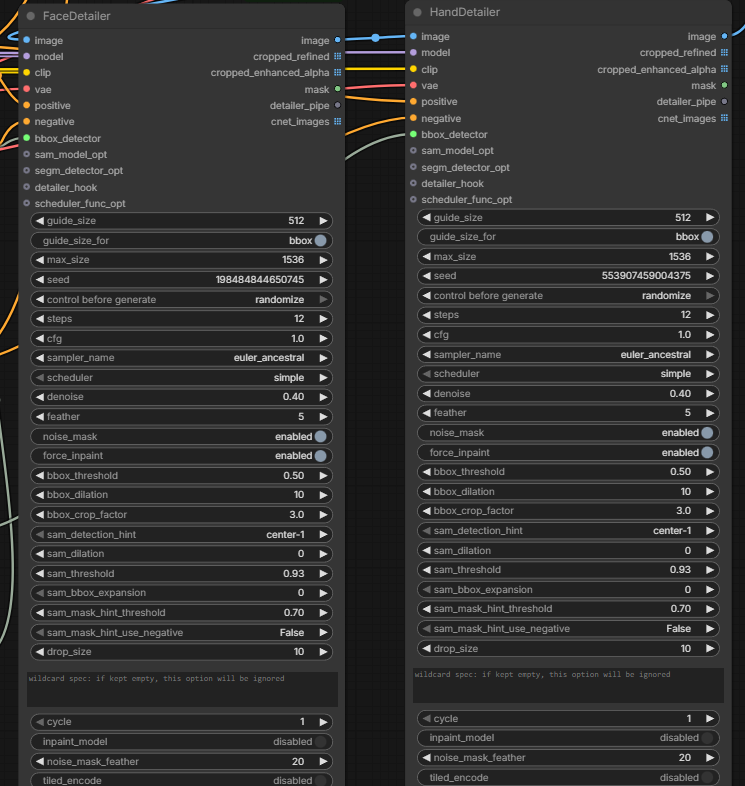This screenshot has height=786, width=745.
Task: Click the HandDetailer wildcard spec text box
Action: tap(568, 685)
